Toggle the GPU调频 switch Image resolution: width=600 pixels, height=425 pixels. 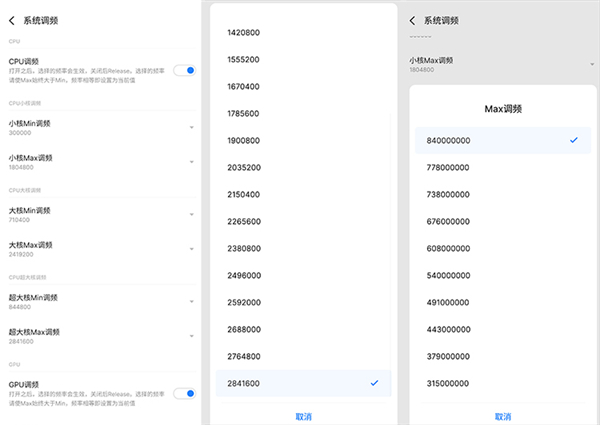(x=184, y=393)
